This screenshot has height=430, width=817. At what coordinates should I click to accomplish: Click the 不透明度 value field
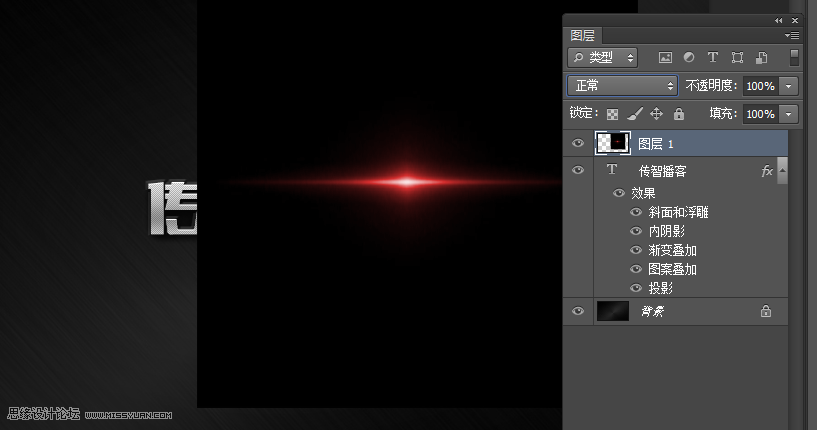[x=761, y=86]
